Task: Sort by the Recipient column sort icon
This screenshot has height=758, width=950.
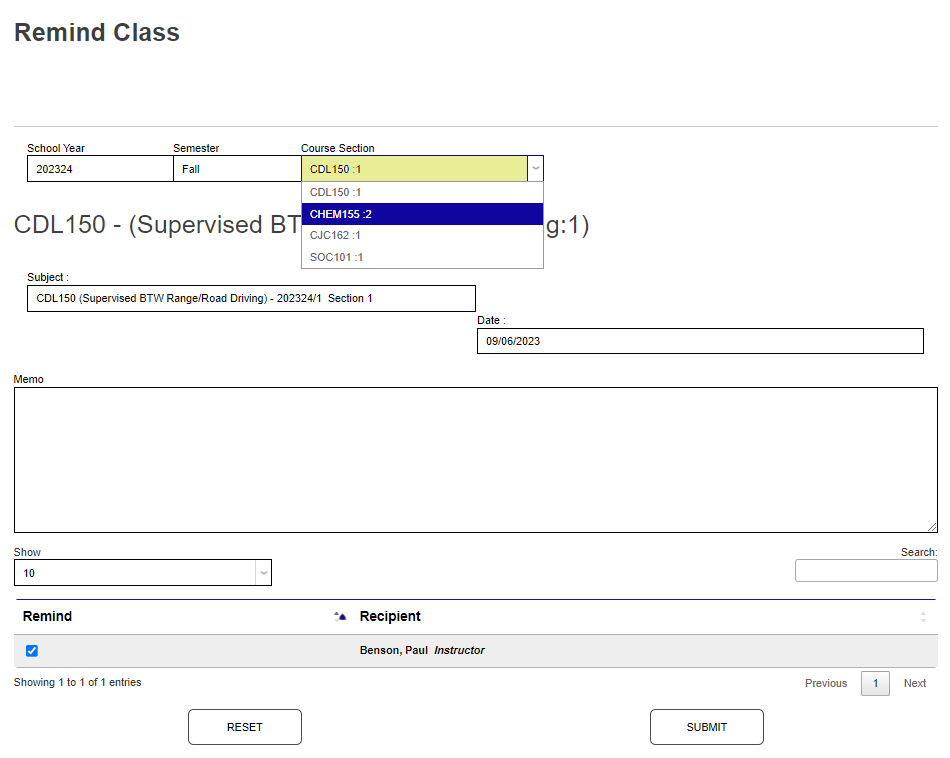Action: (923, 617)
